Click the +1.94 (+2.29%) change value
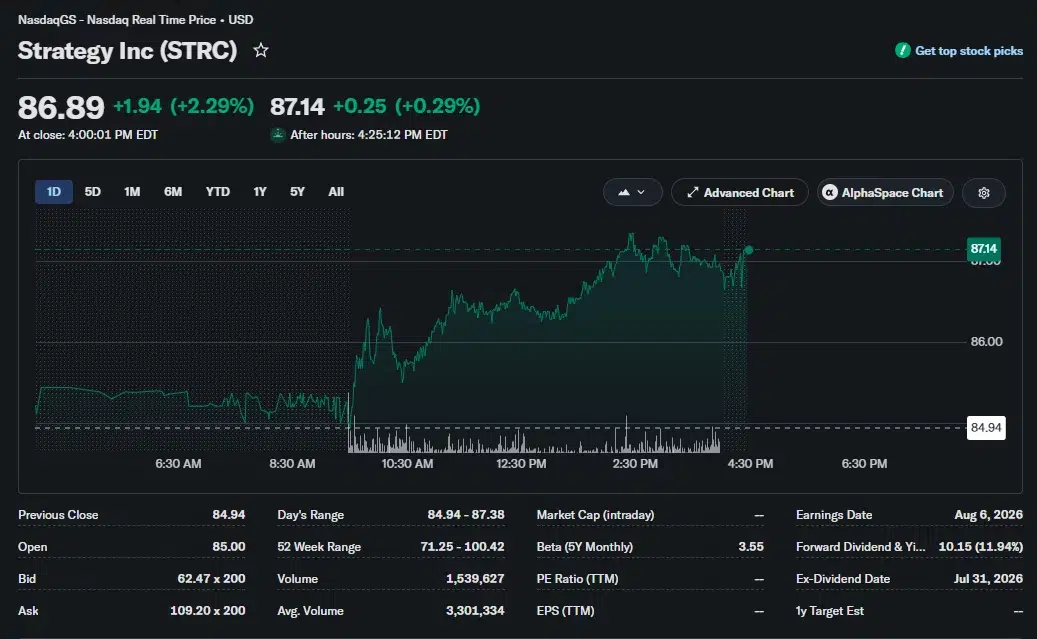This screenshot has height=639, width=1037. point(184,106)
